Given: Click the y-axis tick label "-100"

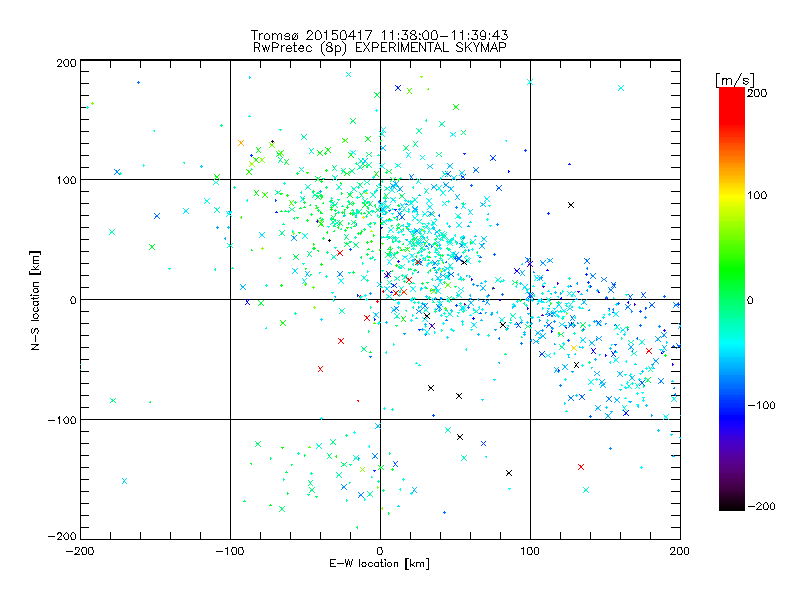Looking at the screenshot, I should pos(62,420).
